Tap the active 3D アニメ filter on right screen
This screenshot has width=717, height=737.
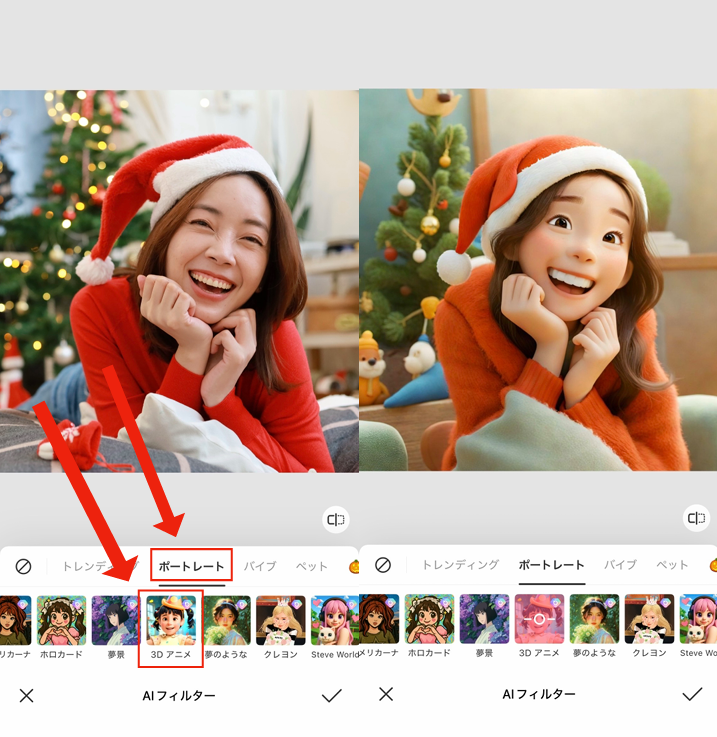tap(539, 619)
